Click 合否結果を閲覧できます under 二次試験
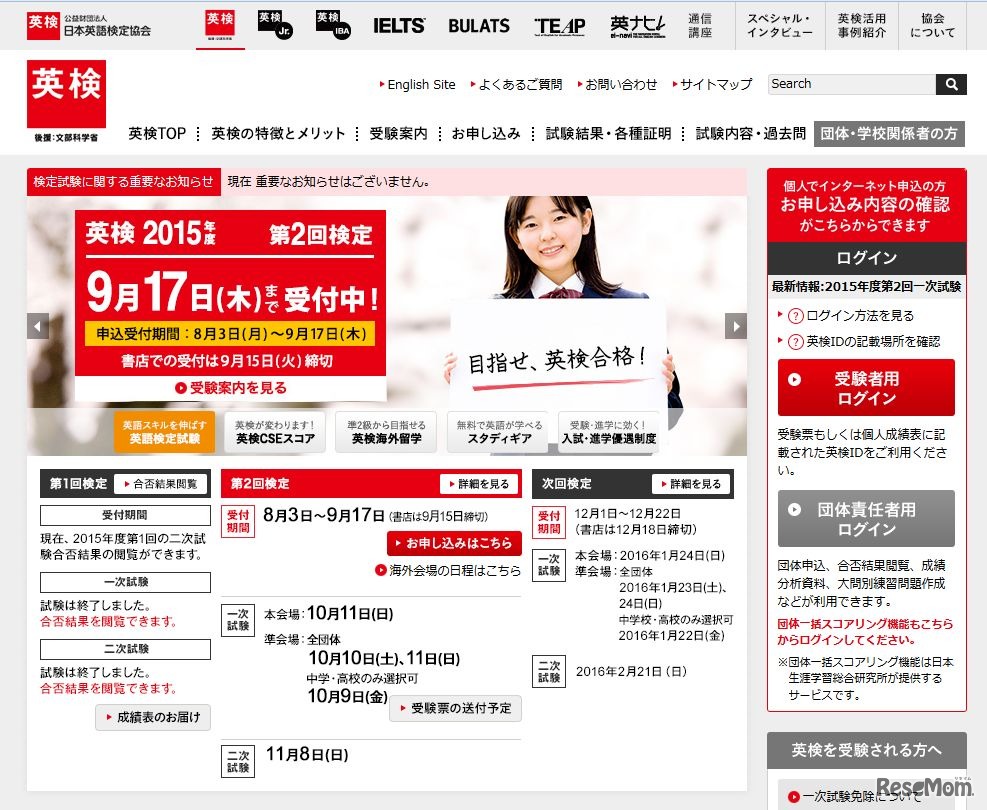 click(x=108, y=689)
